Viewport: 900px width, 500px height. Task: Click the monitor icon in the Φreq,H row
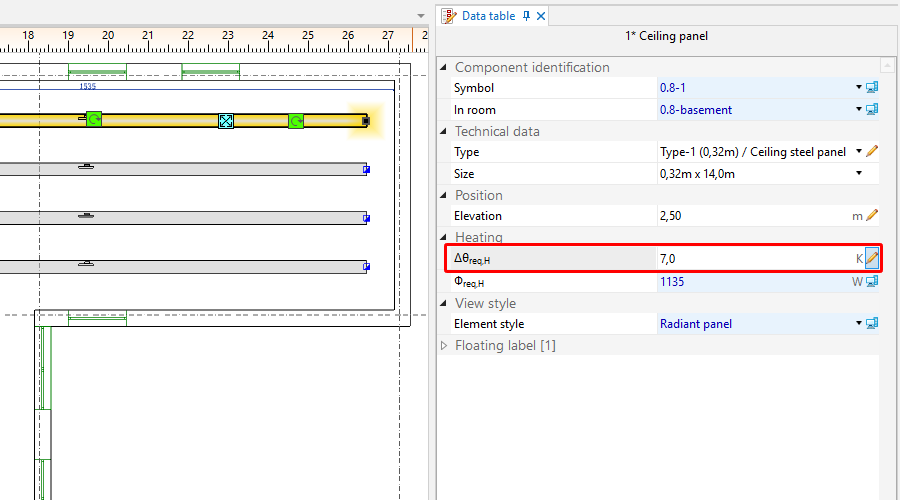[x=871, y=281]
